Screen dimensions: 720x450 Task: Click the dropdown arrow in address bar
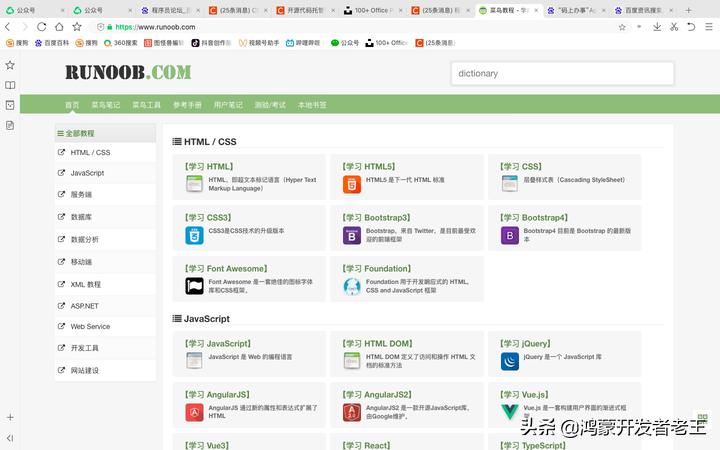click(639, 27)
